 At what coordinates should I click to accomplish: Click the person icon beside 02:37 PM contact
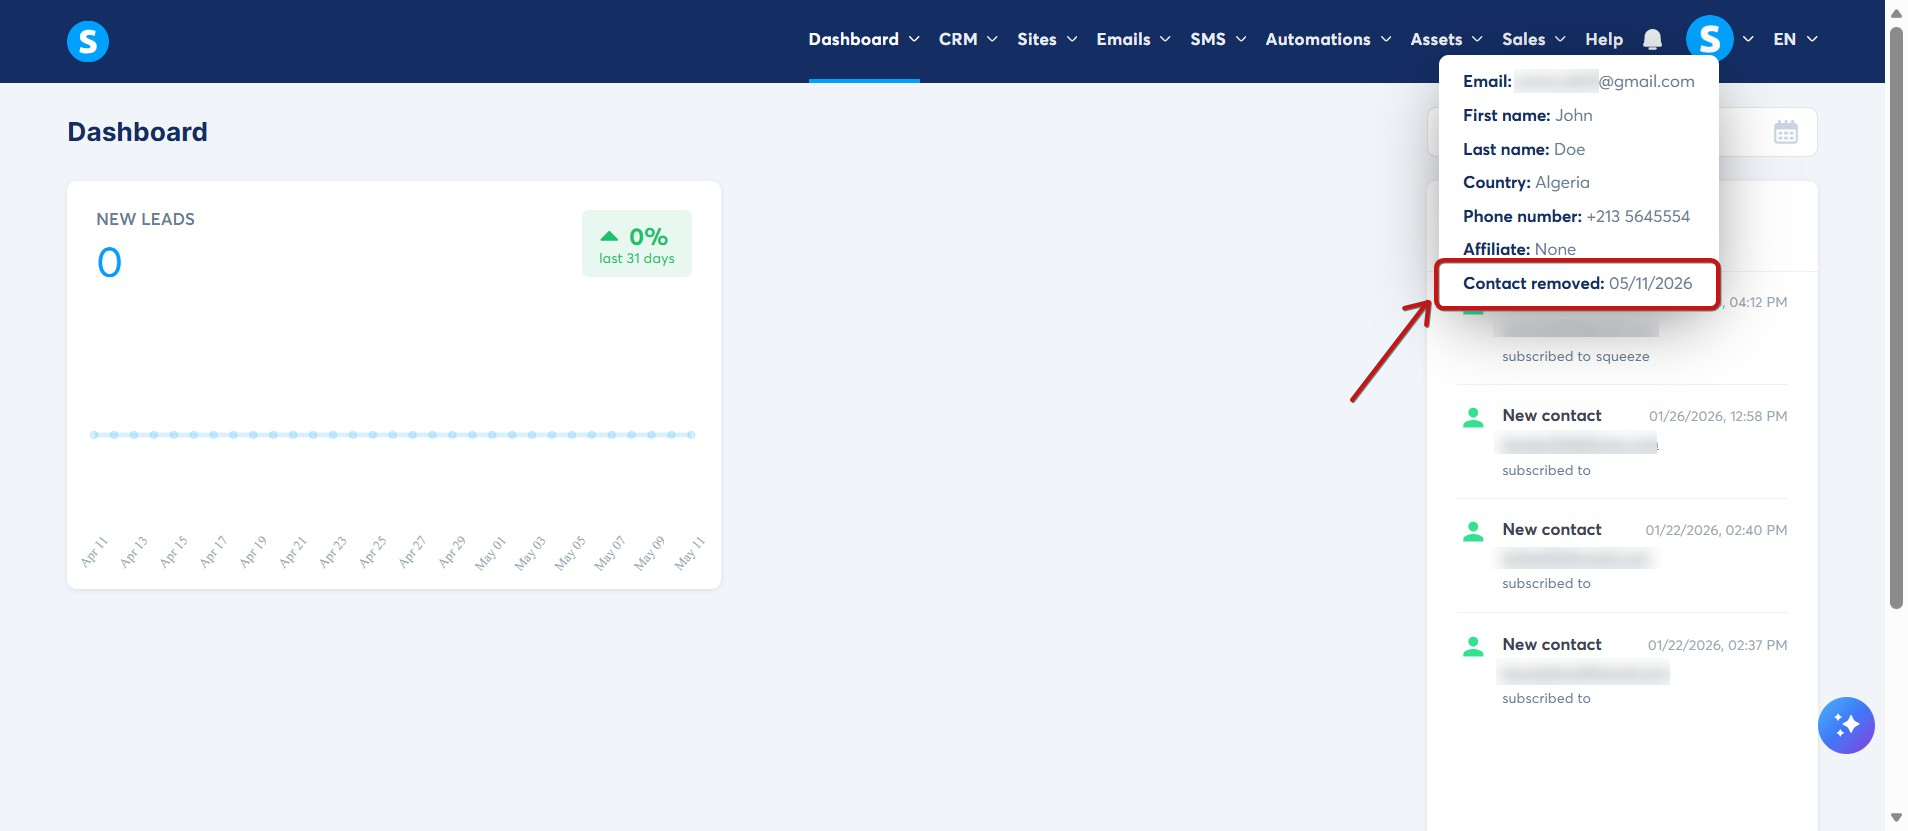click(x=1473, y=647)
